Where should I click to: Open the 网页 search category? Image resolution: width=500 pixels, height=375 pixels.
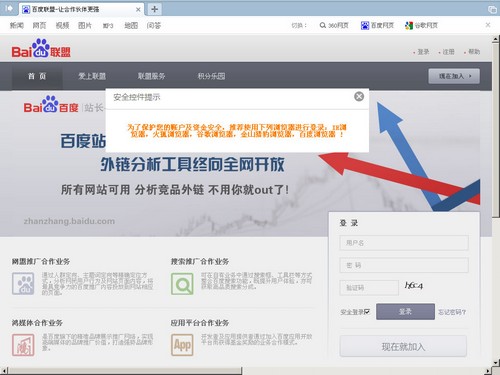(x=39, y=25)
